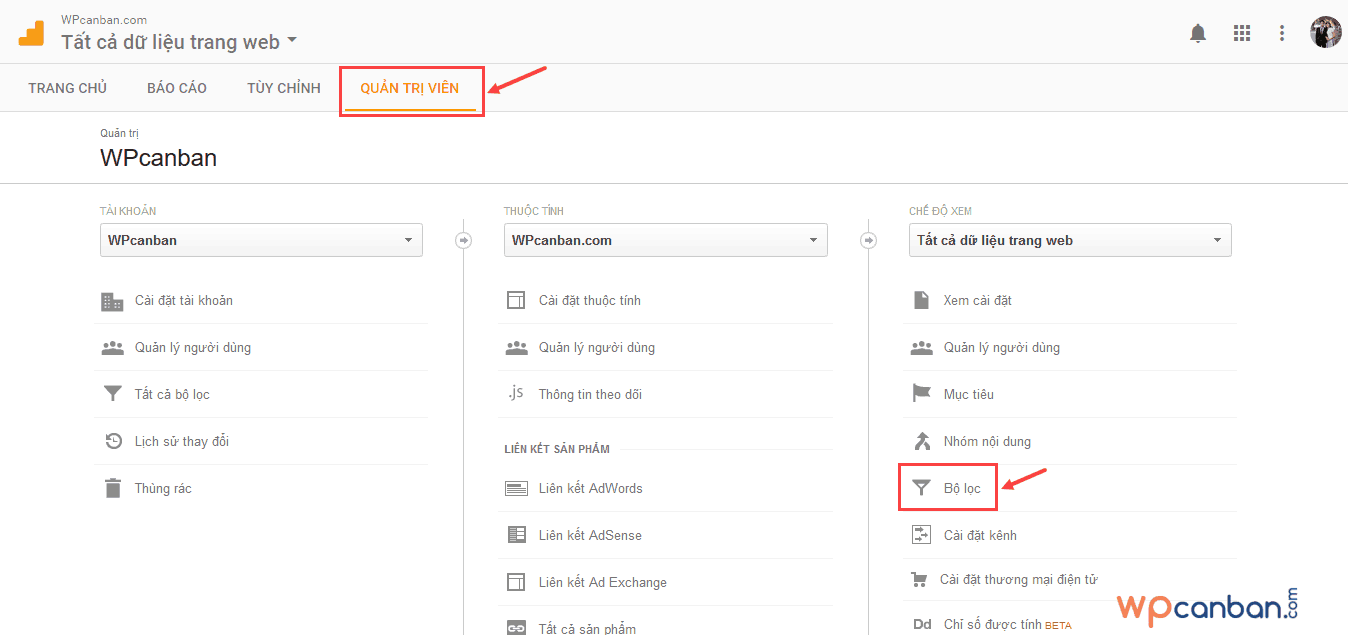Open the Tất cả dữ liệu trang web header selector
Image resolution: width=1348 pixels, height=635 pixels.
click(x=179, y=42)
